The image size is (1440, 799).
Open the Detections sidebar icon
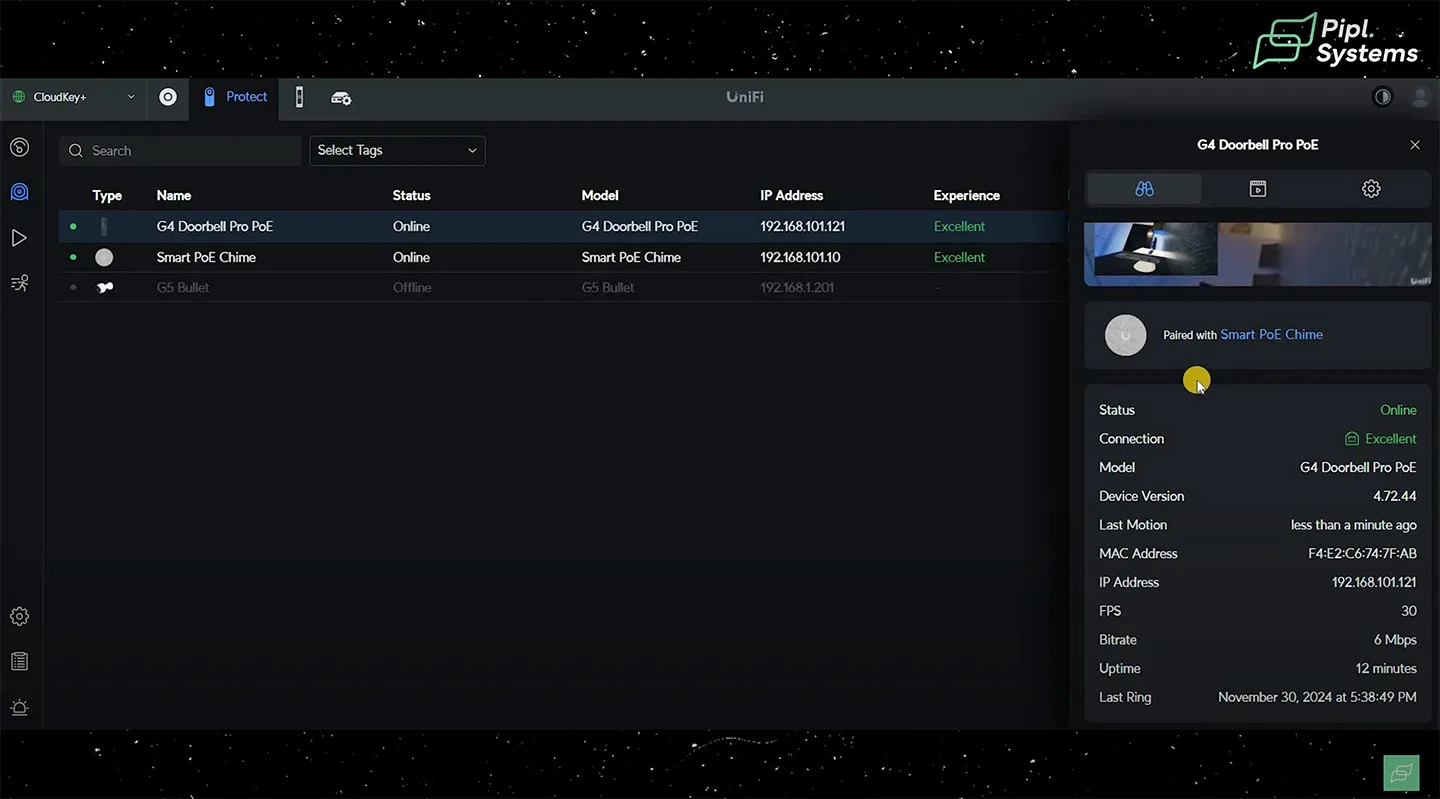[19, 283]
